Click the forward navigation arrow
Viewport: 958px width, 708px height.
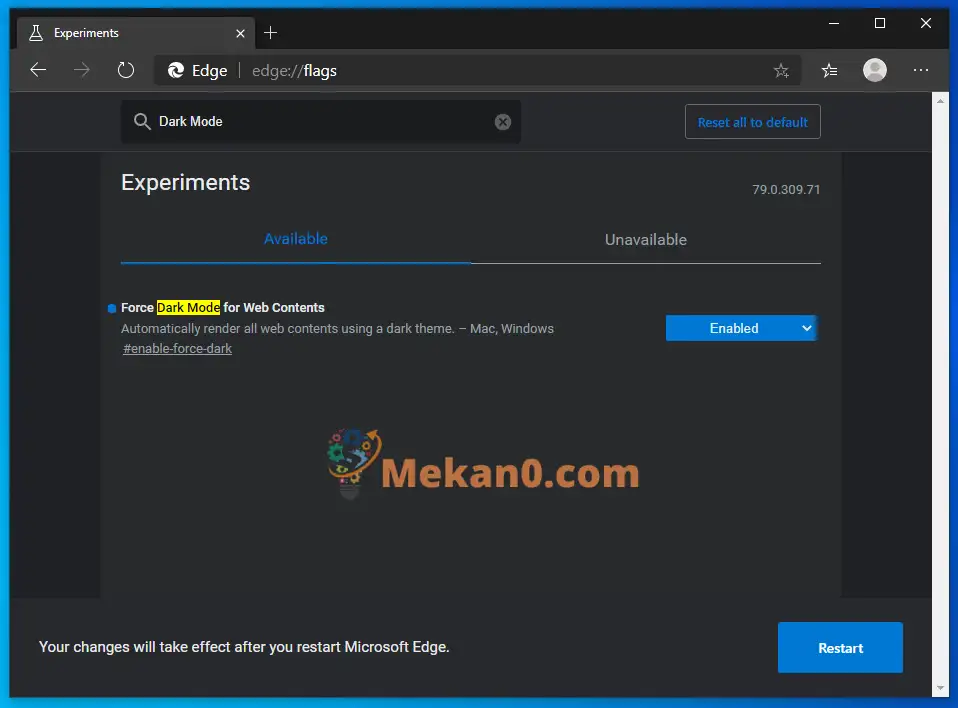(81, 70)
